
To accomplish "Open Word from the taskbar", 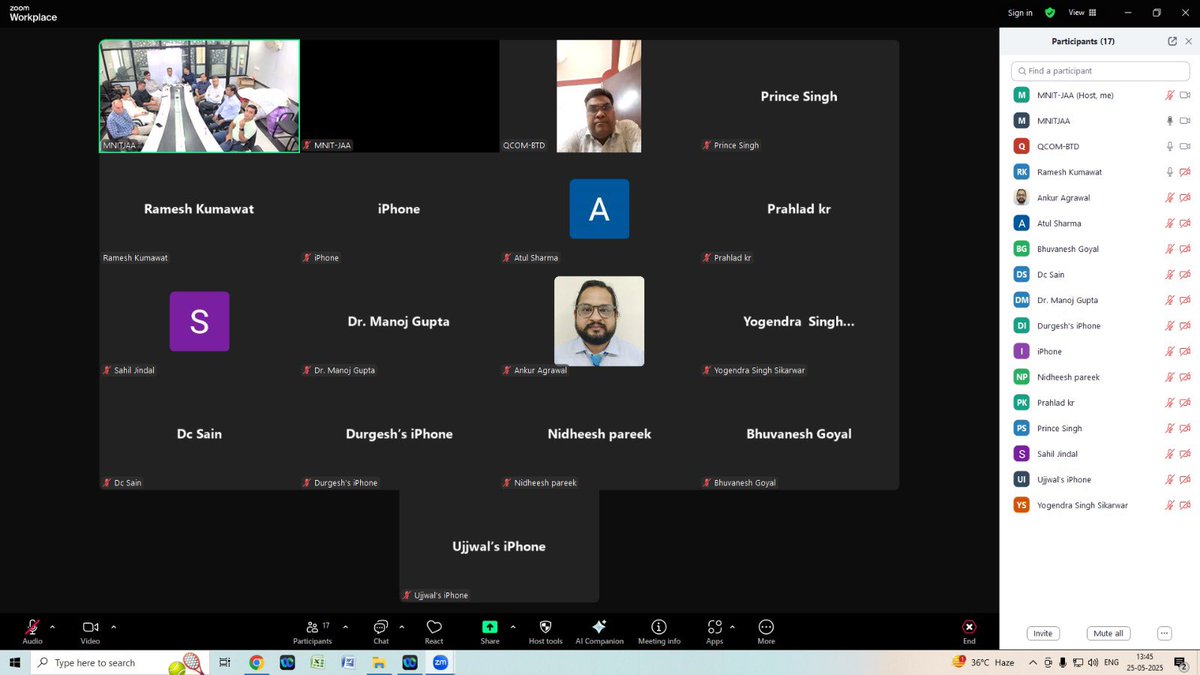I will (348, 662).
